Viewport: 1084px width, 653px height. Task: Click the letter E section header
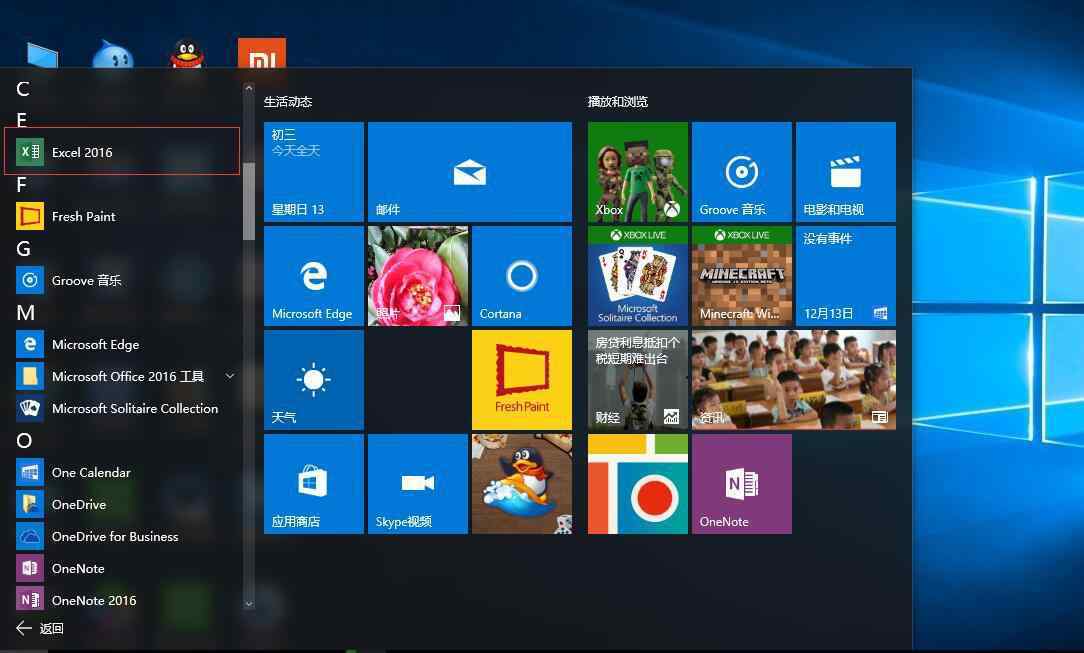click(22, 120)
